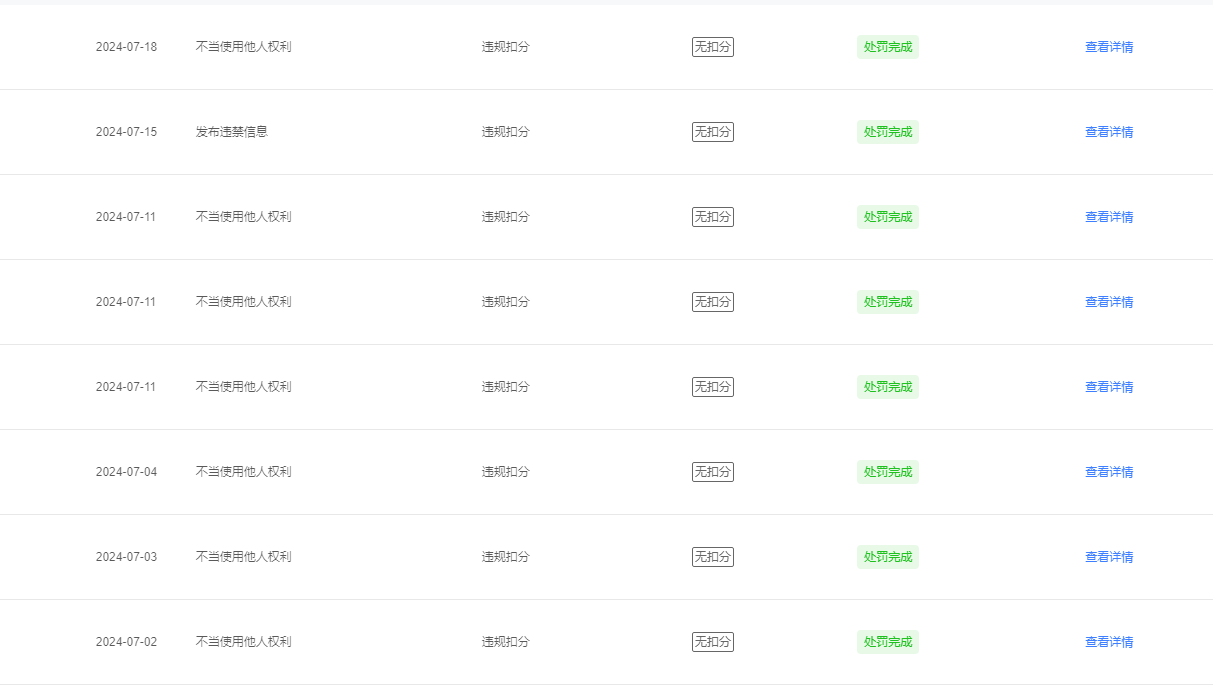Select the date cell 2024-07-02
The height and width of the screenshot is (688, 1213).
pos(126,642)
